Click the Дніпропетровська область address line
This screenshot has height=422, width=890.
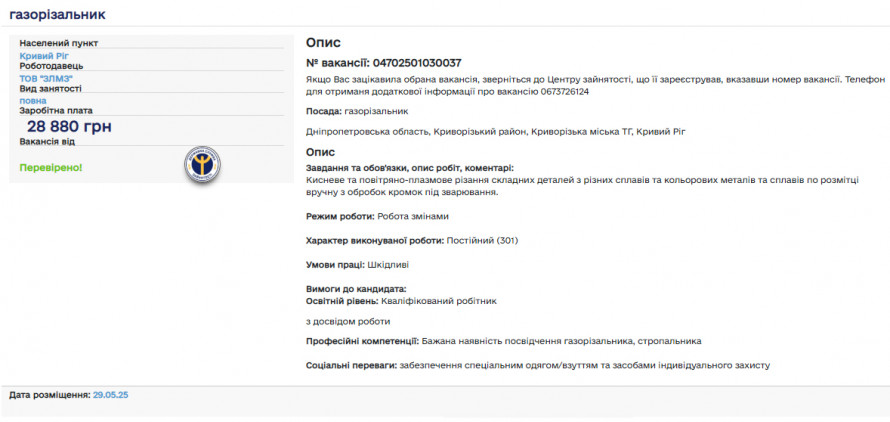496,131
